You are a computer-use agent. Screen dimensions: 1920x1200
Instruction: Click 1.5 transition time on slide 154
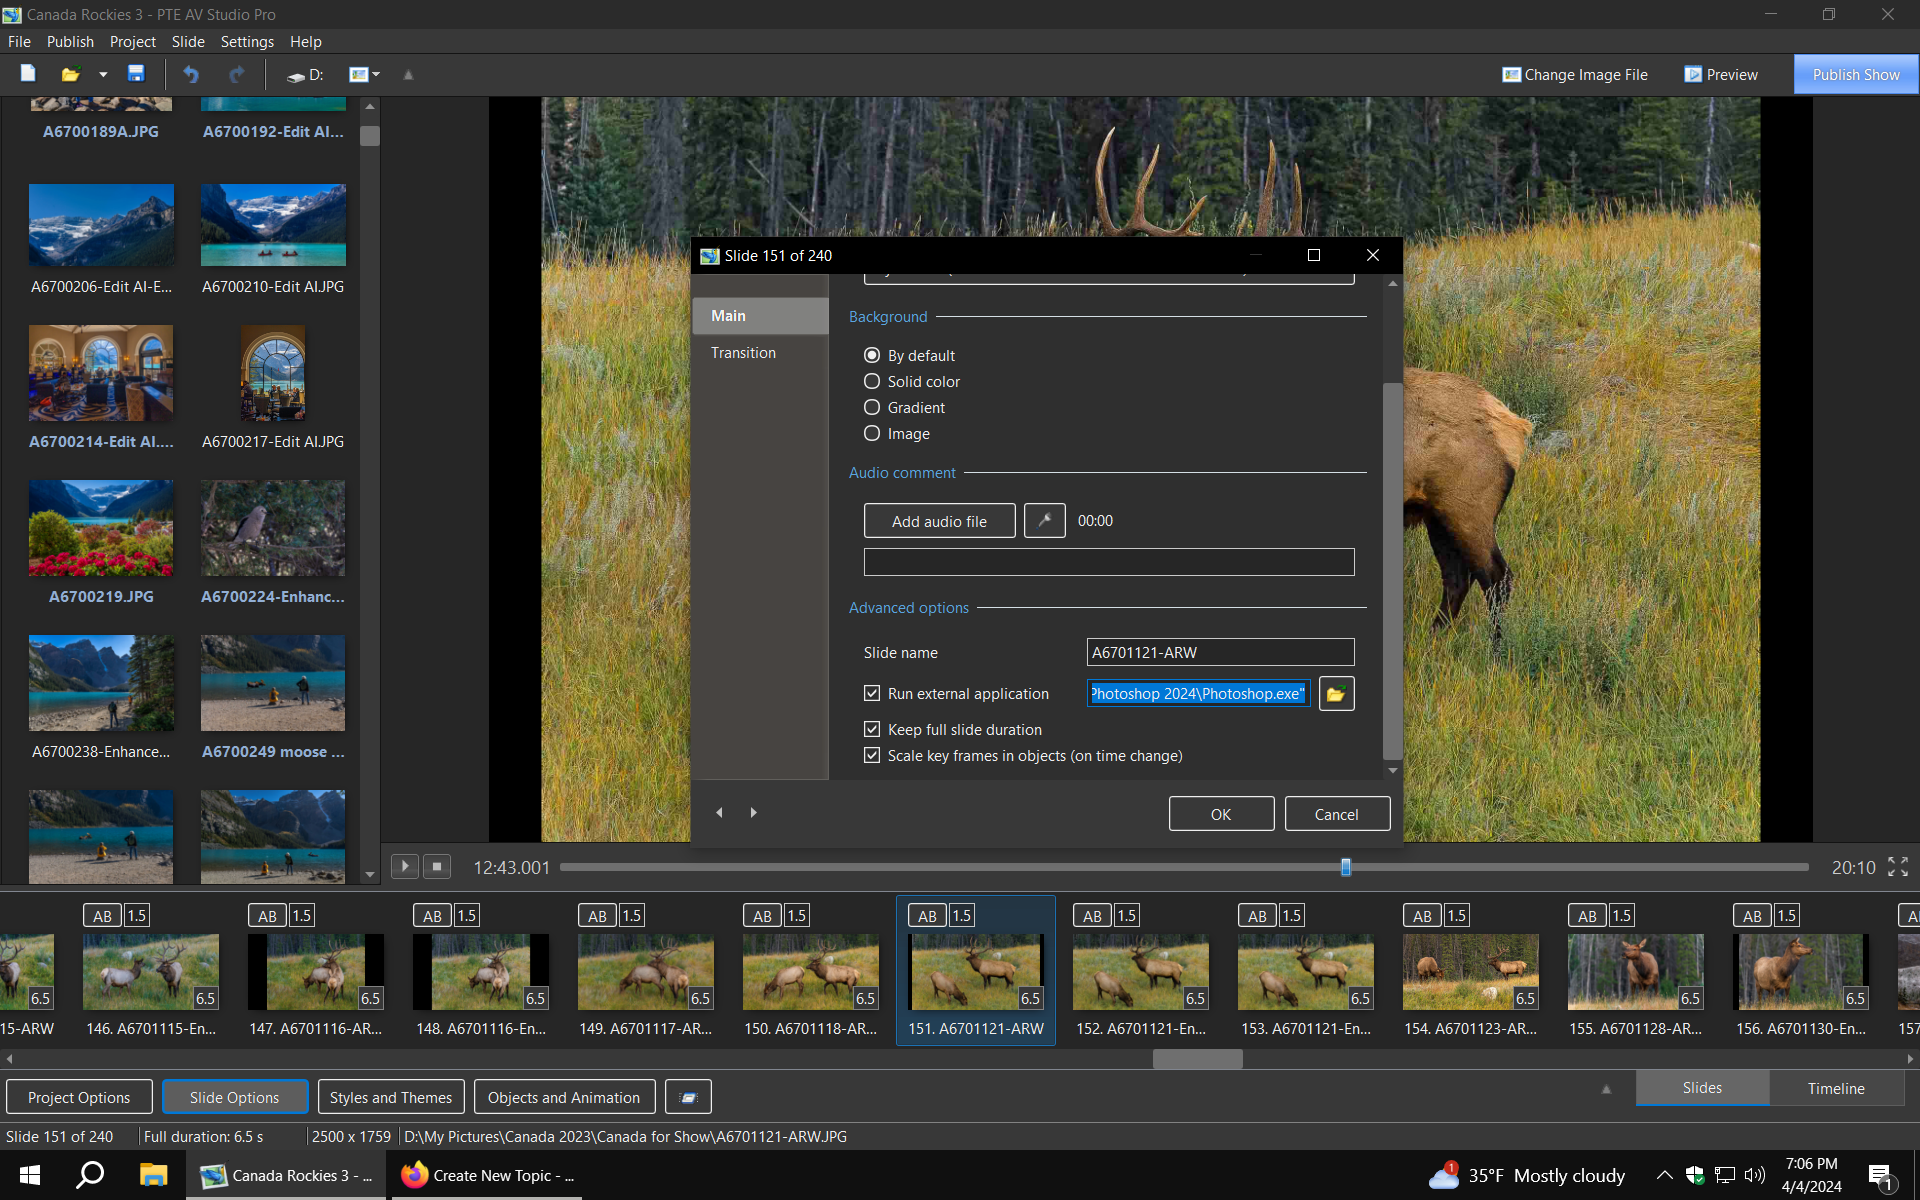point(1456,915)
